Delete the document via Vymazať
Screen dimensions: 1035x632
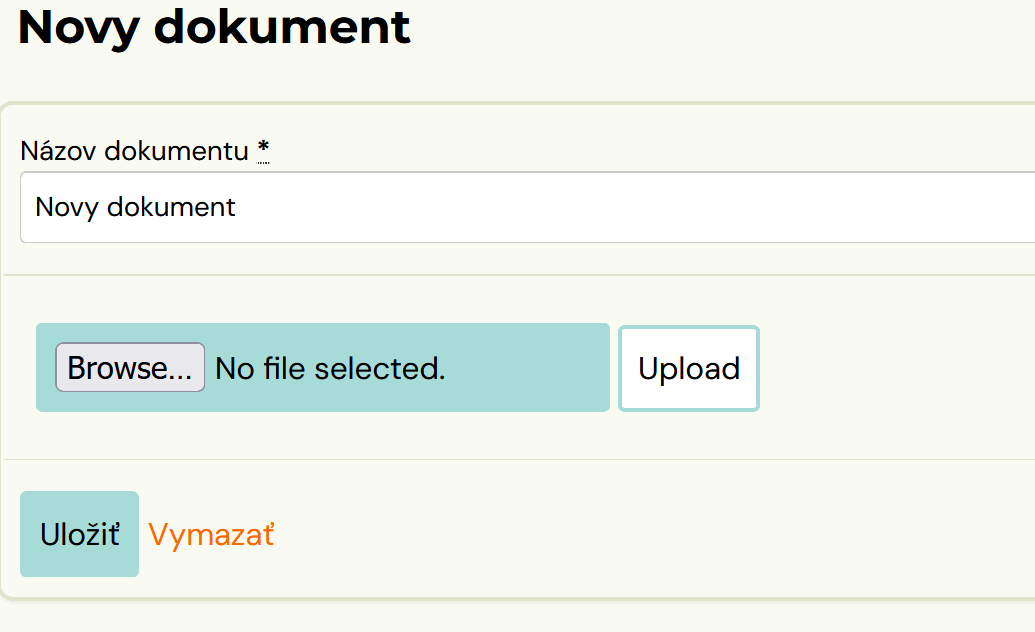coord(211,534)
